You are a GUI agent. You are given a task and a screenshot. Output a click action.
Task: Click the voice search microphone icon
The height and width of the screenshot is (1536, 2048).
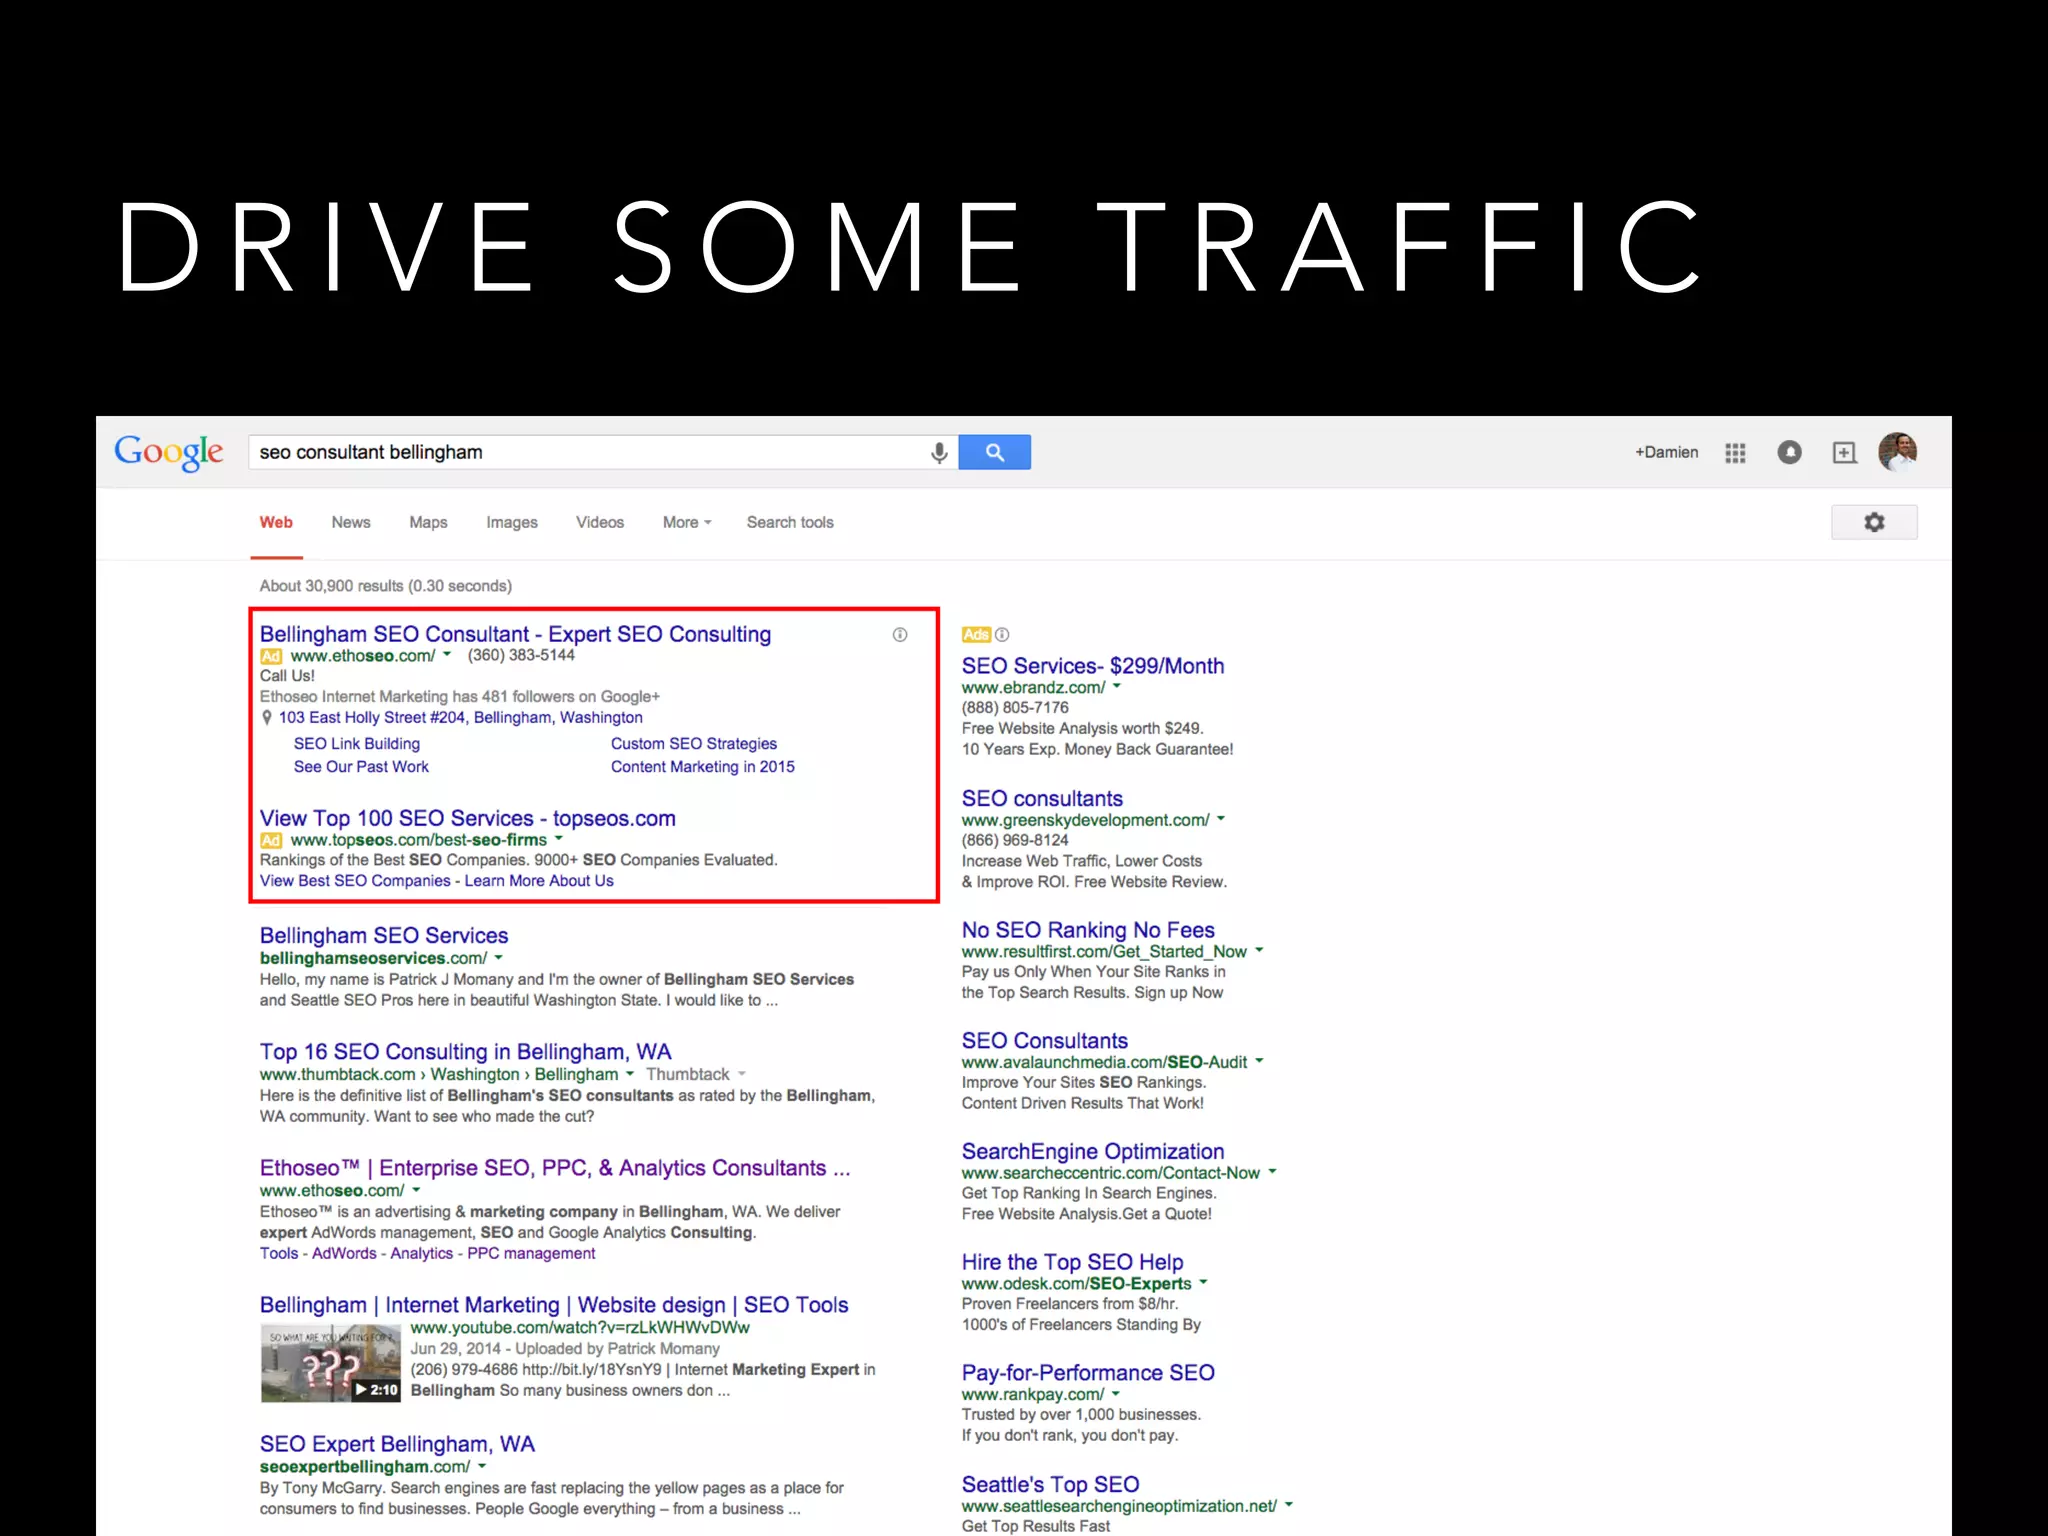(938, 453)
